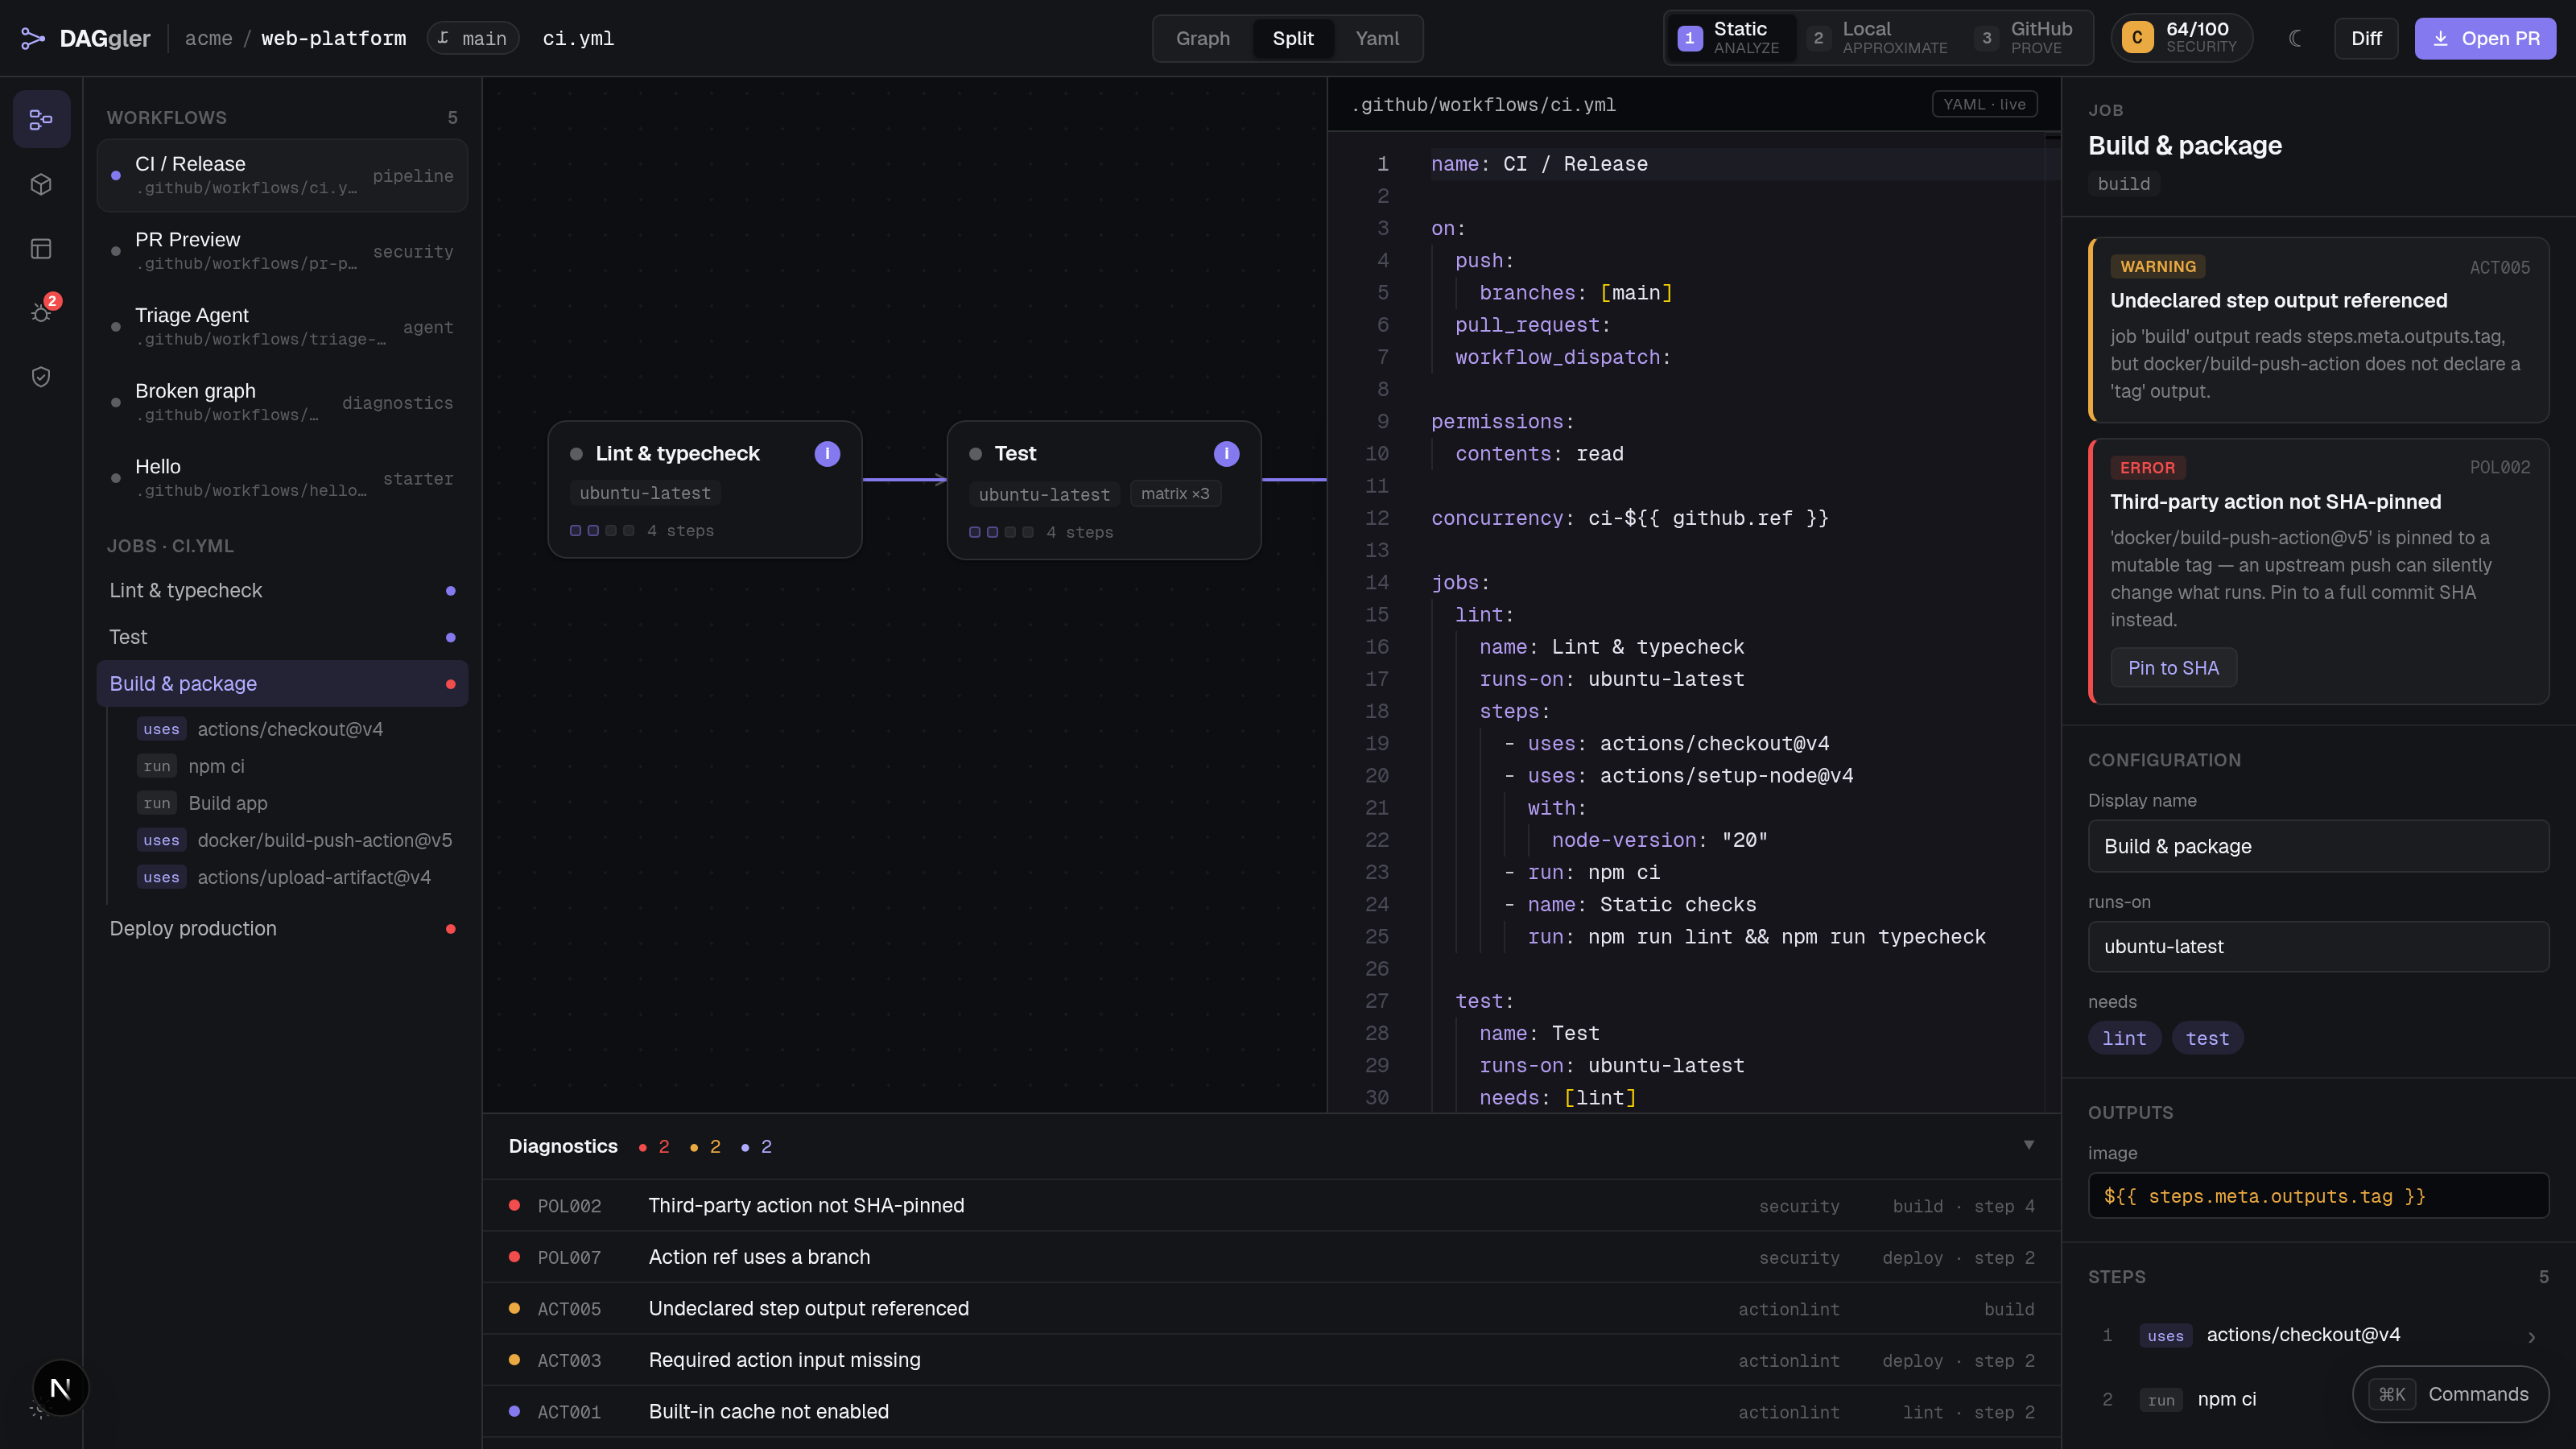2576x1449 pixels.
Task: Click the security score C badge
Action: [2137, 38]
